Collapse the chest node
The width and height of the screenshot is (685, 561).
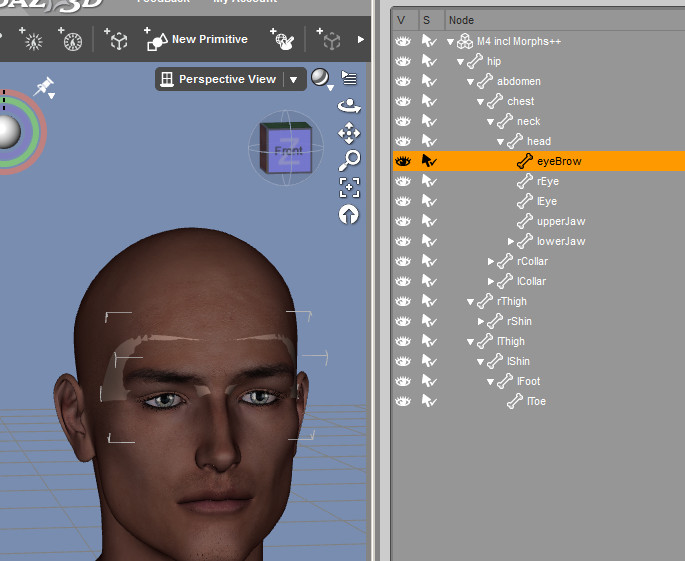[480, 102]
